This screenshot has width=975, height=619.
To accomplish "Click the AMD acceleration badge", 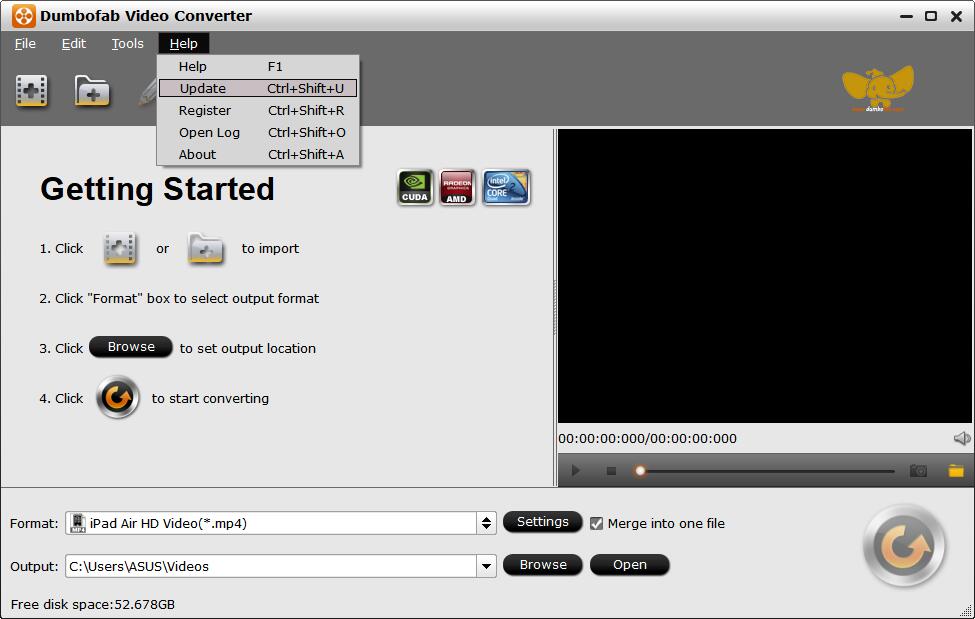I will (457, 187).
